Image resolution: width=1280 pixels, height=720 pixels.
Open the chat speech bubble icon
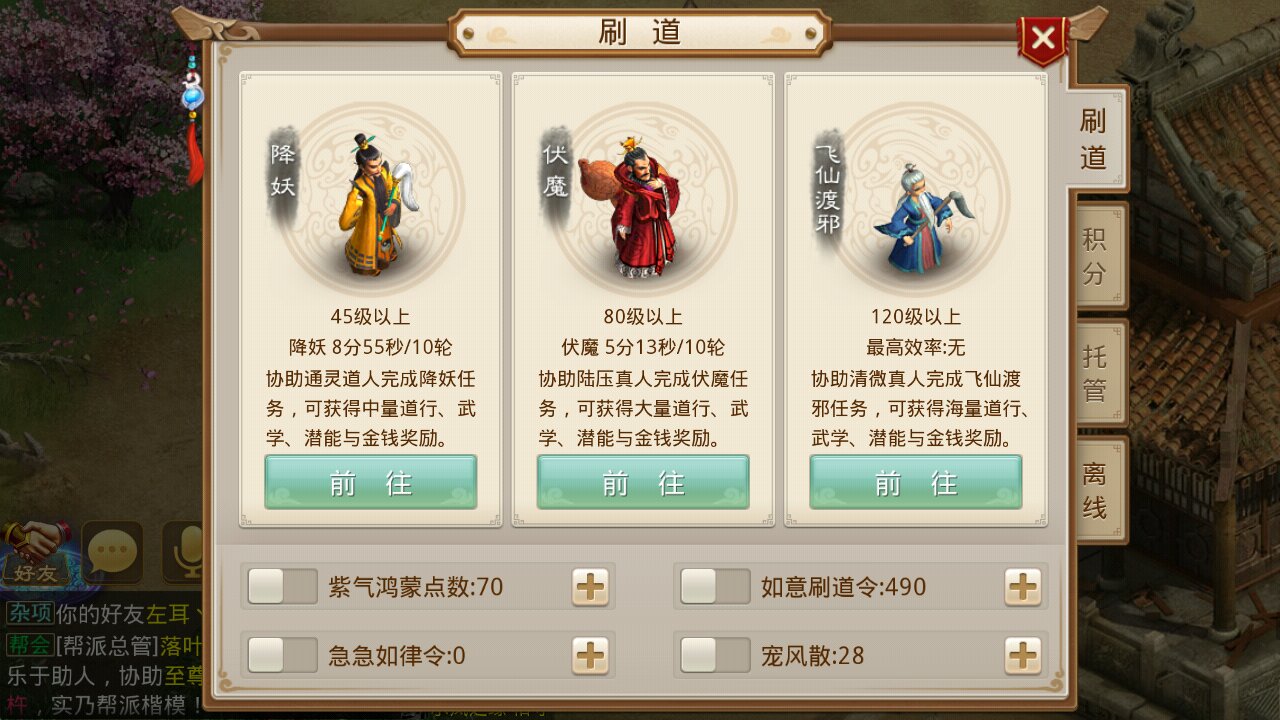[x=112, y=551]
